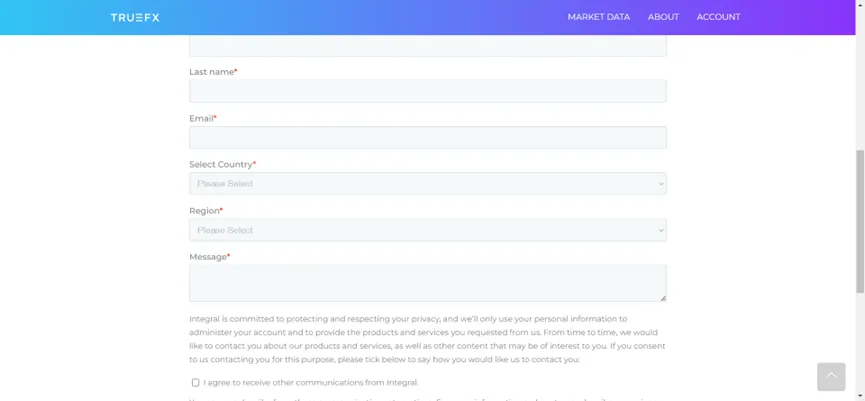Focus the Last name field
This screenshot has height=401, width=865.
[x=428, y=91]
